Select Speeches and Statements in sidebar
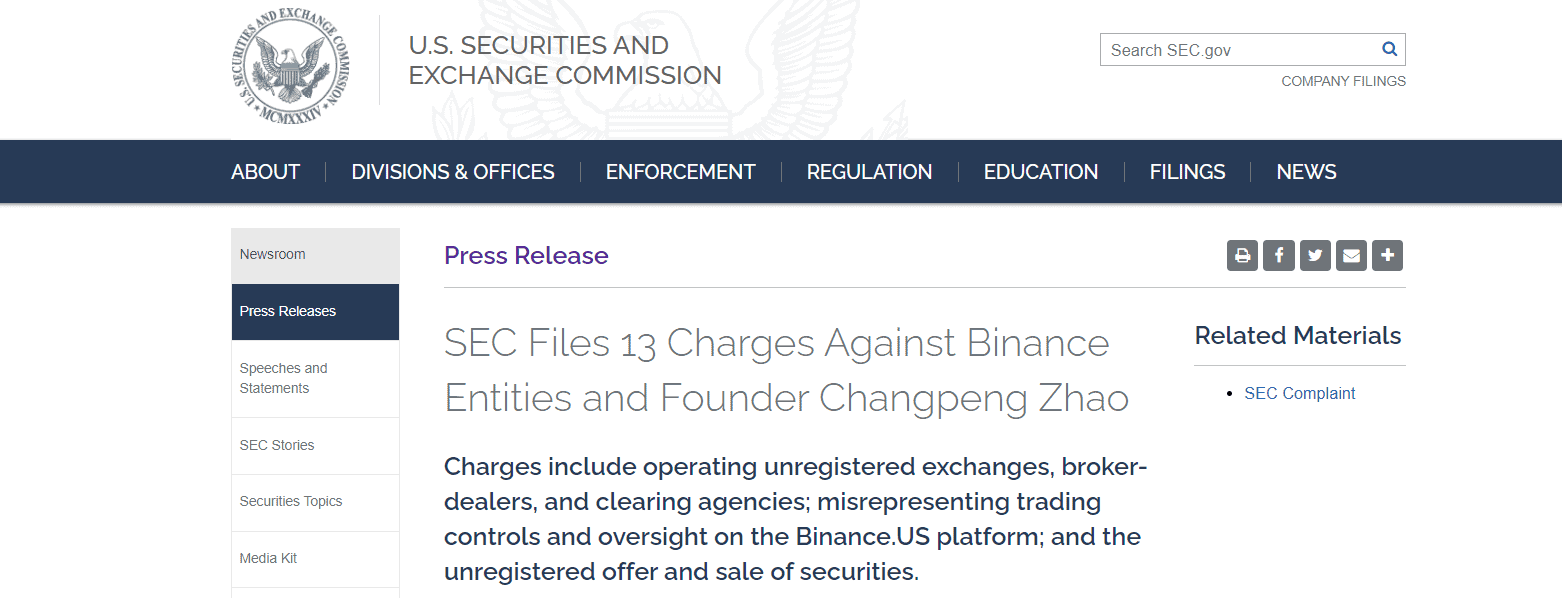Screen dimensions: 1562x598 [x=284, y=378]
